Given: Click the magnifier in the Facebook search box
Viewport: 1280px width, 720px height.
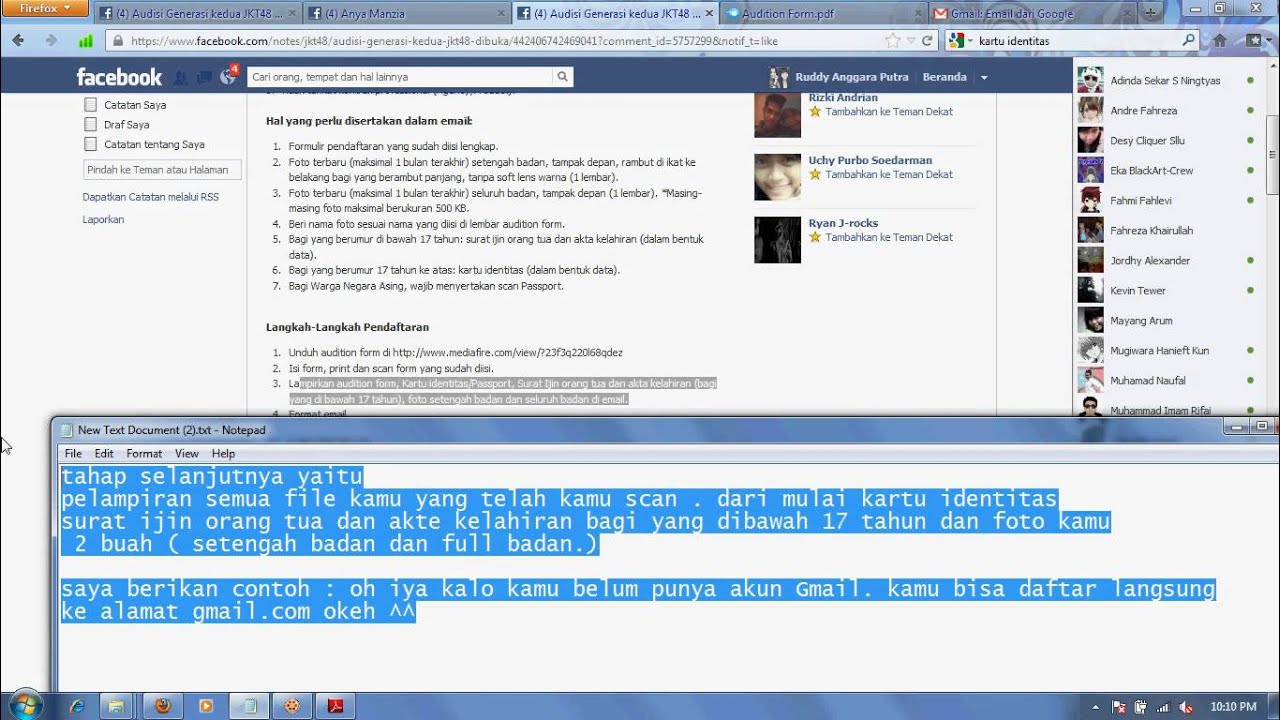Looking at the screenshot, I should click(563, 77).
